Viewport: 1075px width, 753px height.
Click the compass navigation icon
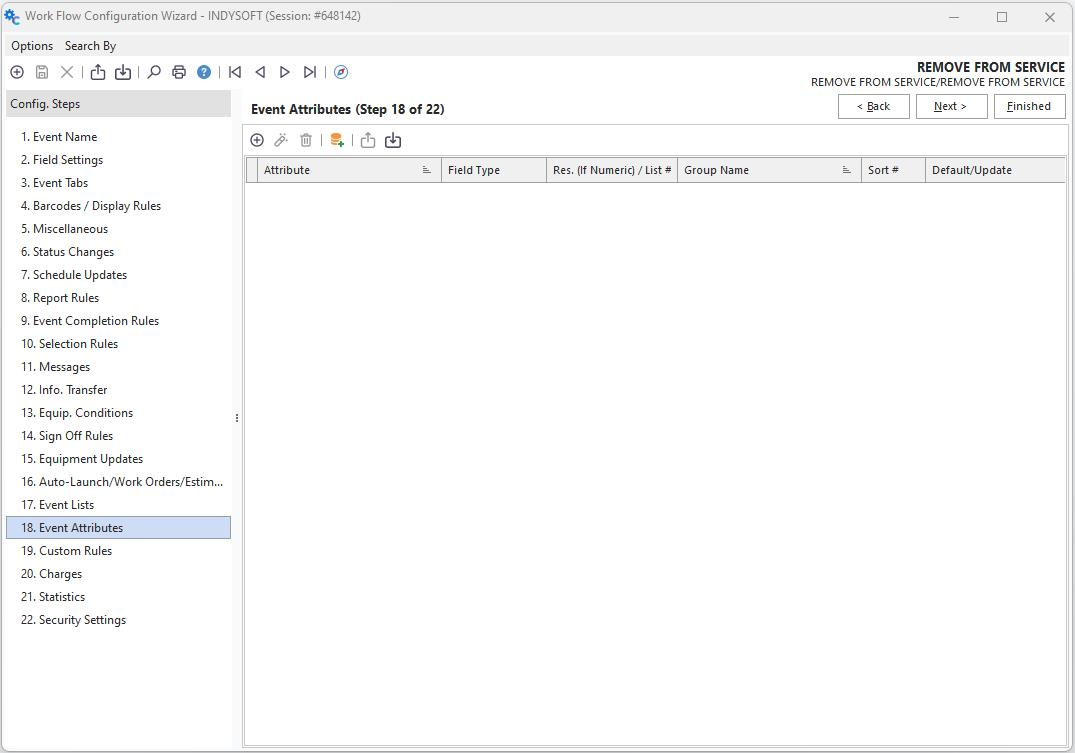tap(341, 72)
